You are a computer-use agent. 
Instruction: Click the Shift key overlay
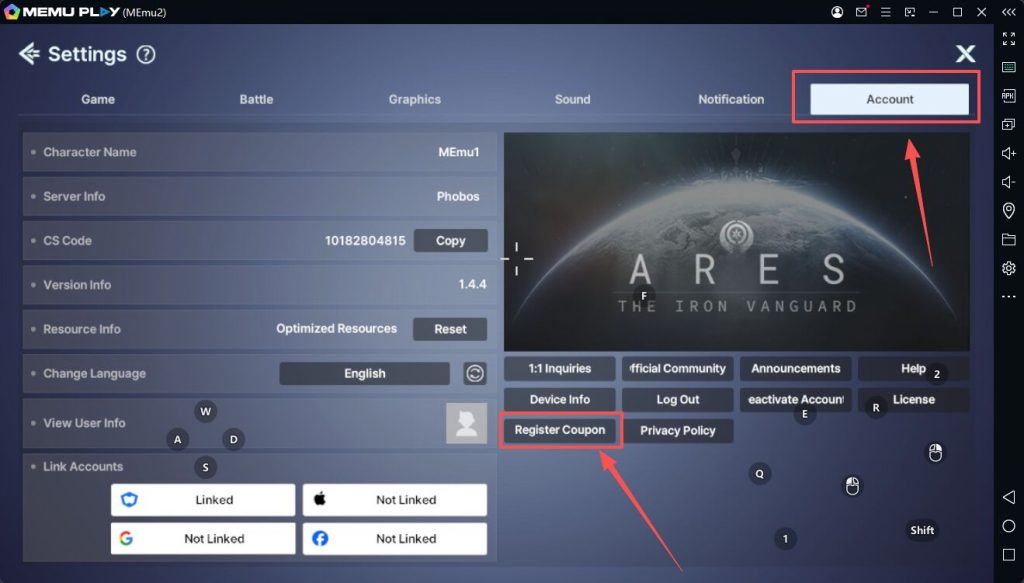[922, 530]
